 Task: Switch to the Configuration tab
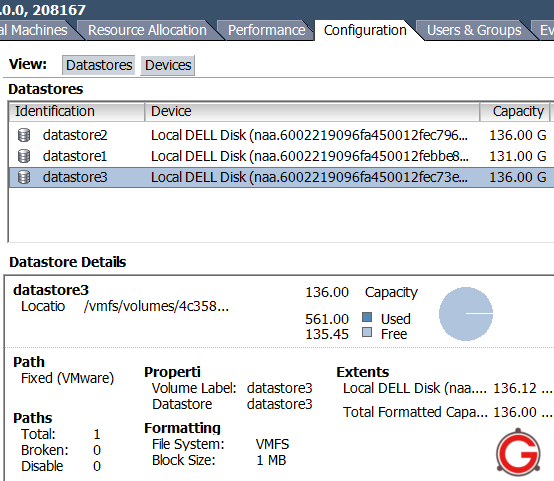click(x=365, y=30)
